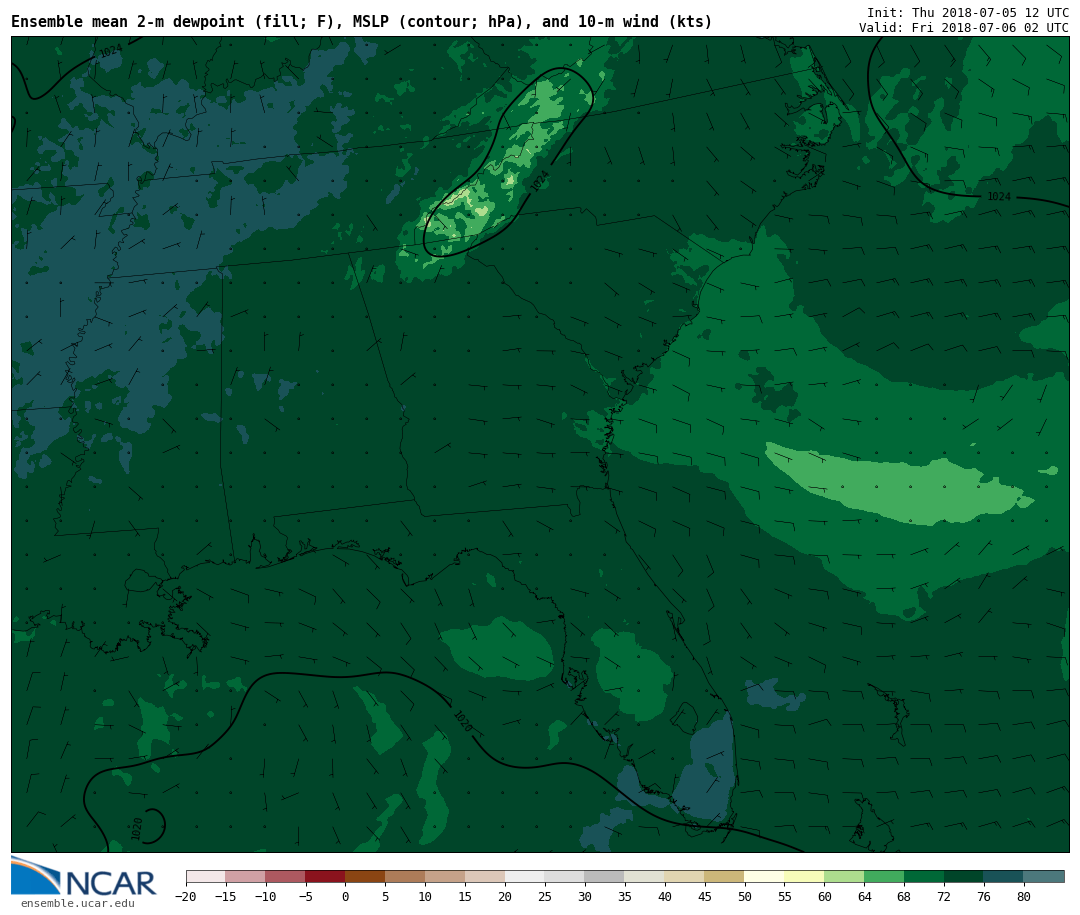Select the brown swatch between 0 and 5
Image resolution: width=1080 pixels, height=915 pixels.
pos(365,876)
